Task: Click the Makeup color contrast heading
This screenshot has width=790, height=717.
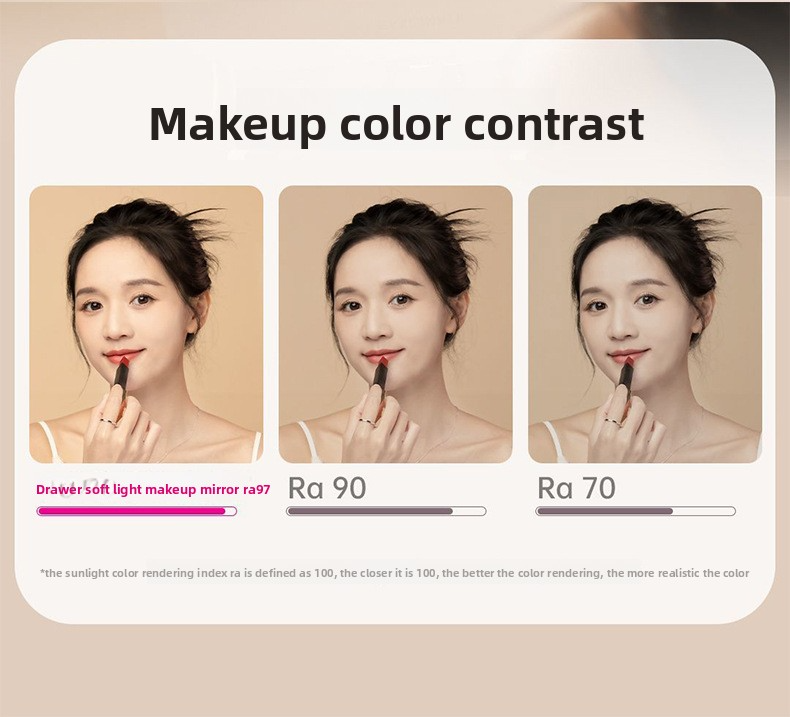Action: coord(397,124)
